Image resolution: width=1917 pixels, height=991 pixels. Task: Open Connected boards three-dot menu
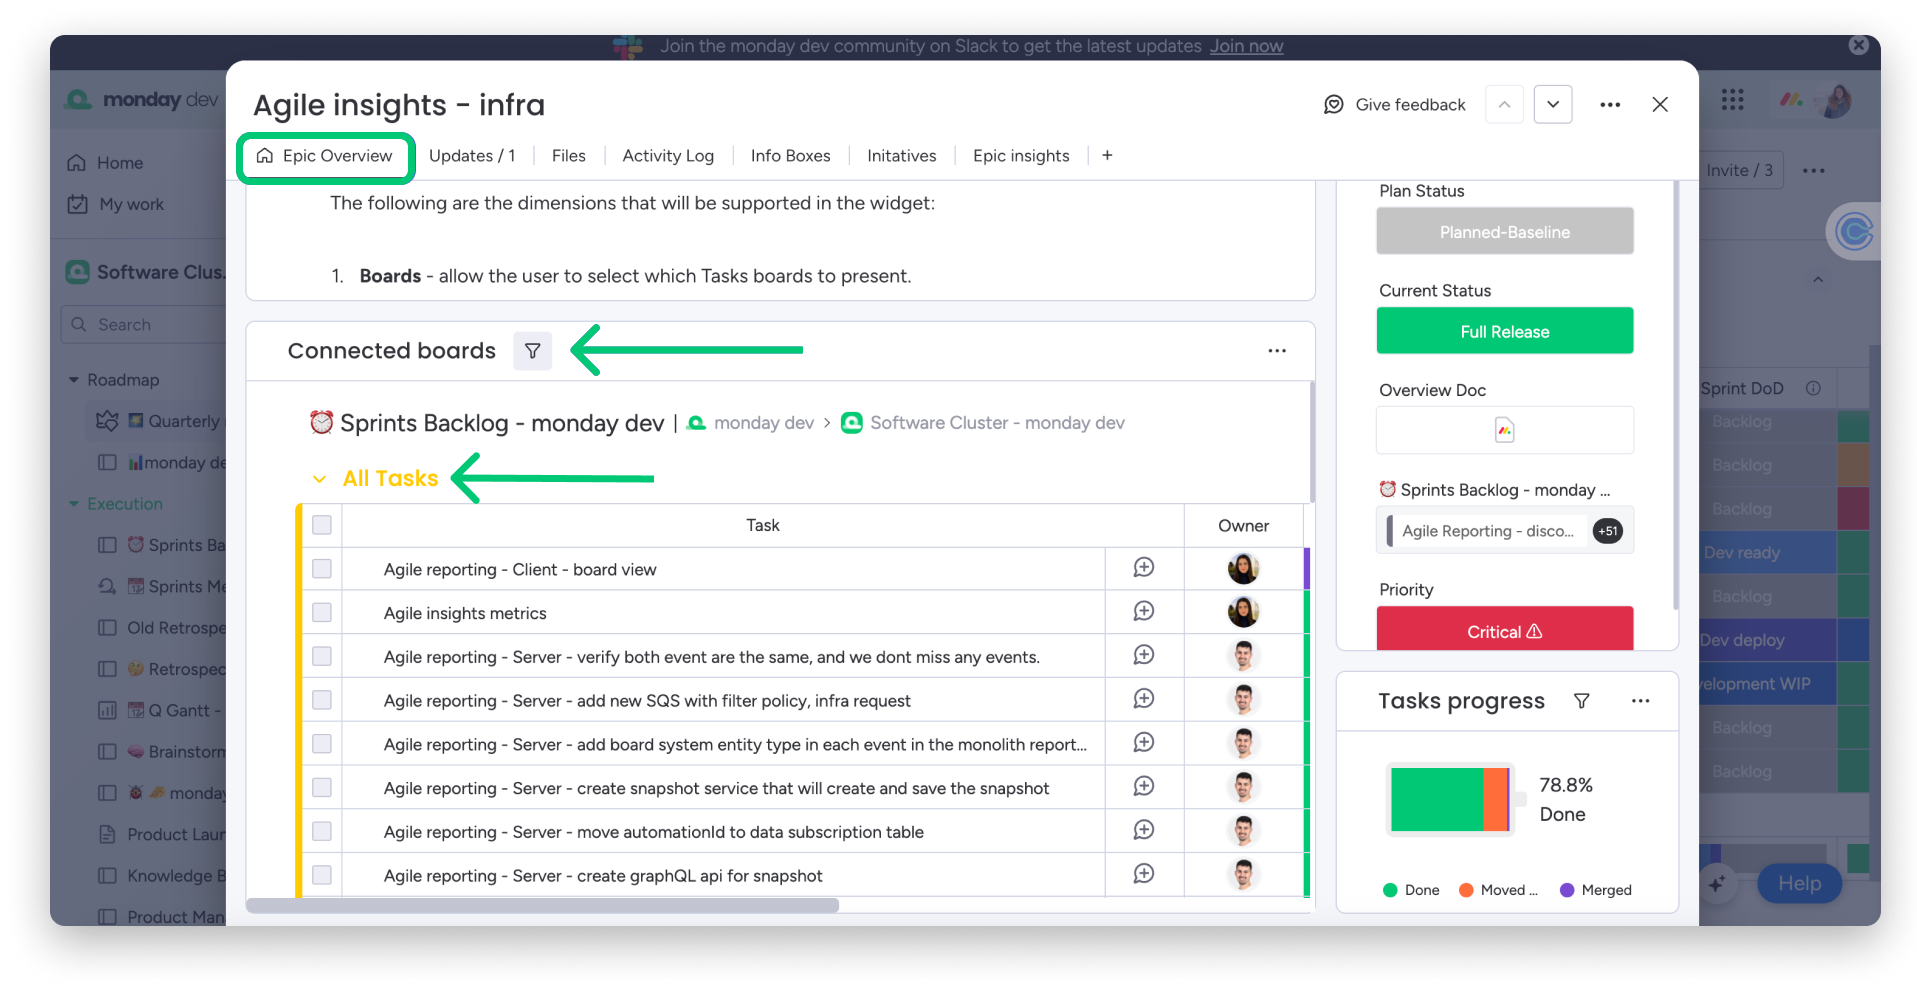tap(1277, 351)
